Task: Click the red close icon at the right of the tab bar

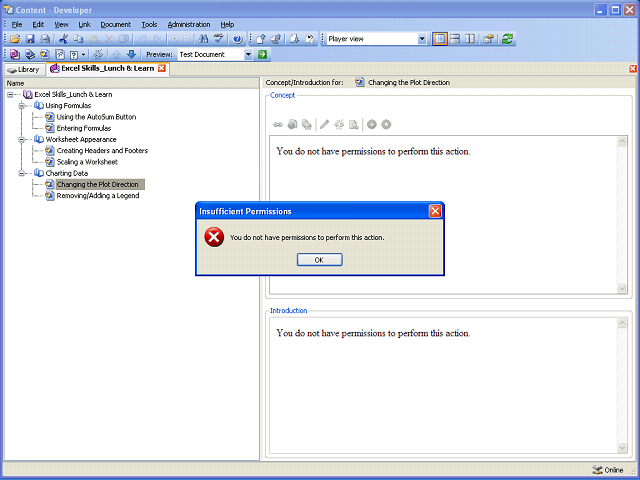Action: (x=633, y=69)
